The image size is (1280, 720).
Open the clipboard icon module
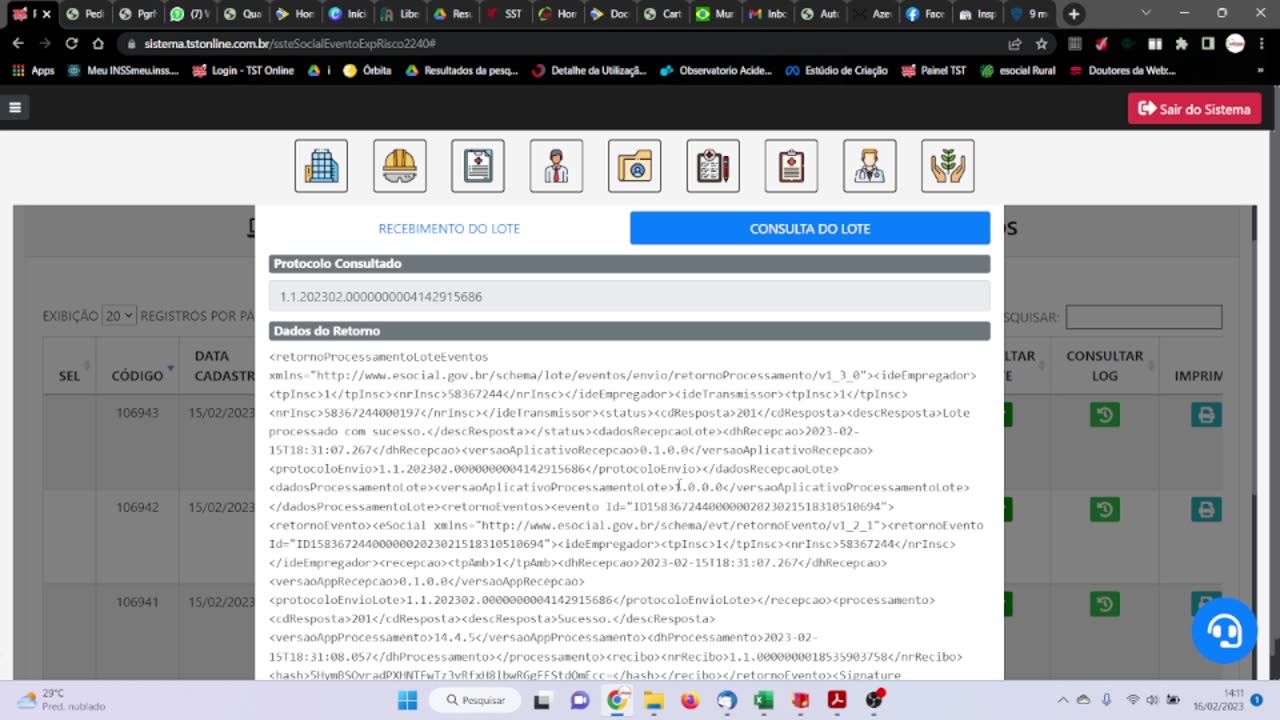coord(791,166)
